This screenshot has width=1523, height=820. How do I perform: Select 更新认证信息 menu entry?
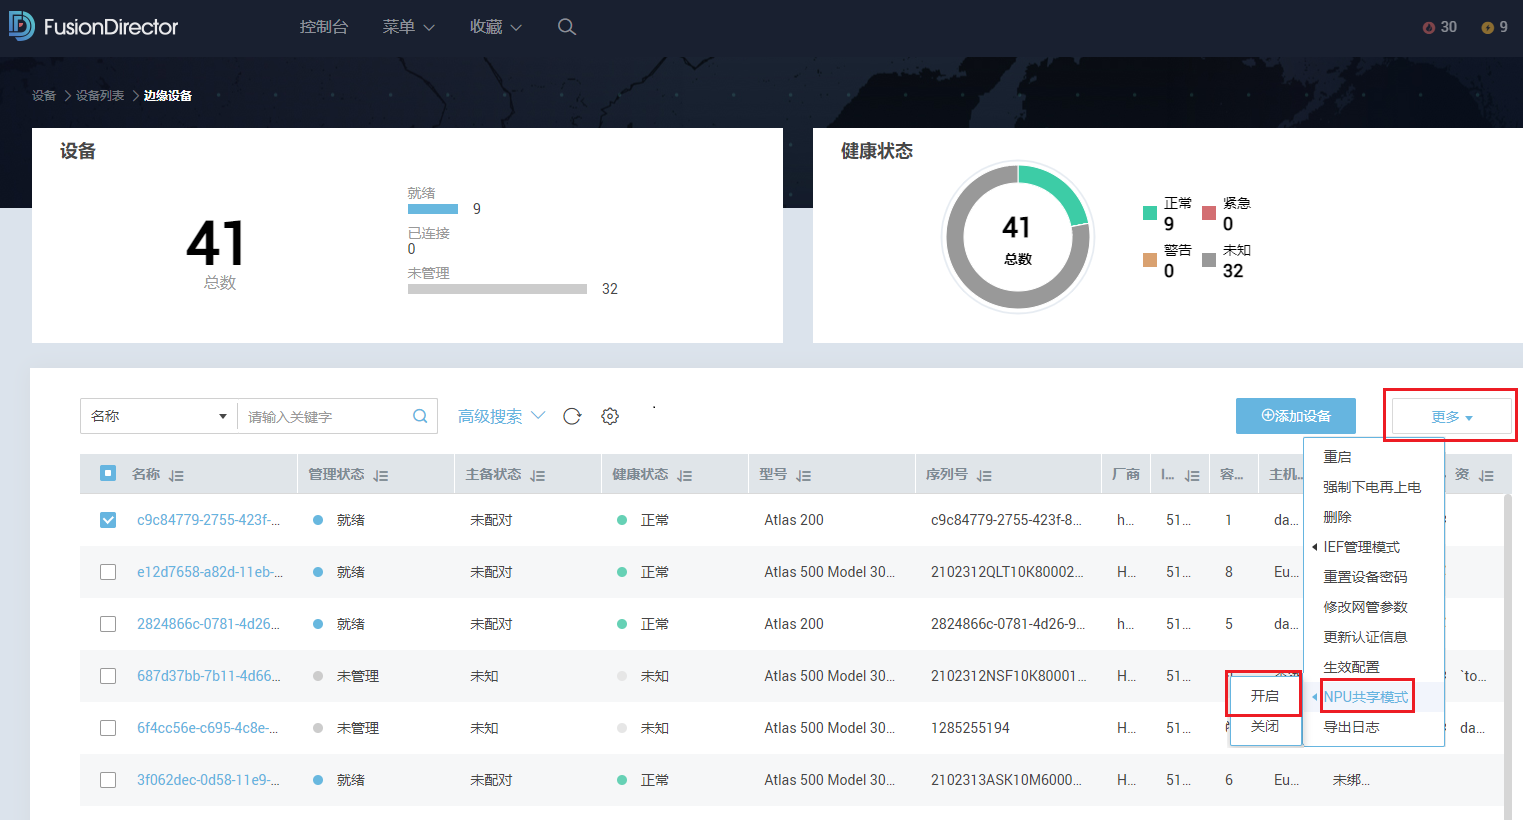click(1365, 637)
